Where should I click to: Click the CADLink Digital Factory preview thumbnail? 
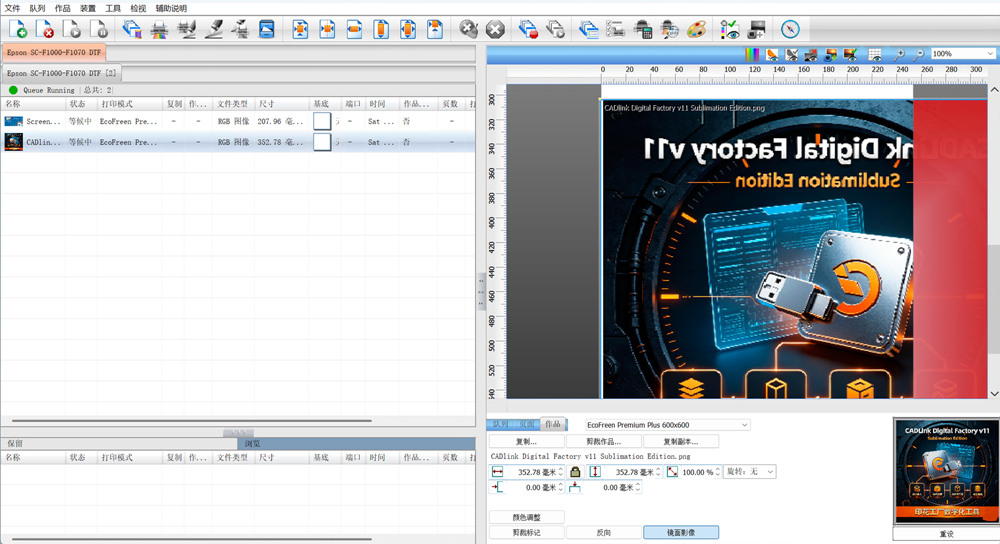[x=946, y=471]
